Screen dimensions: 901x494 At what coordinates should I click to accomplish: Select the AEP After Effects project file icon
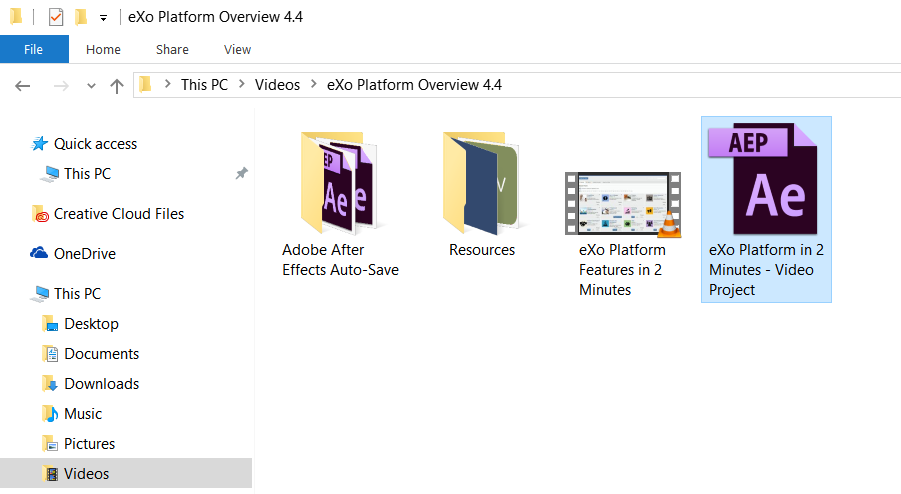pyautogui.click(x=763, y=179)
